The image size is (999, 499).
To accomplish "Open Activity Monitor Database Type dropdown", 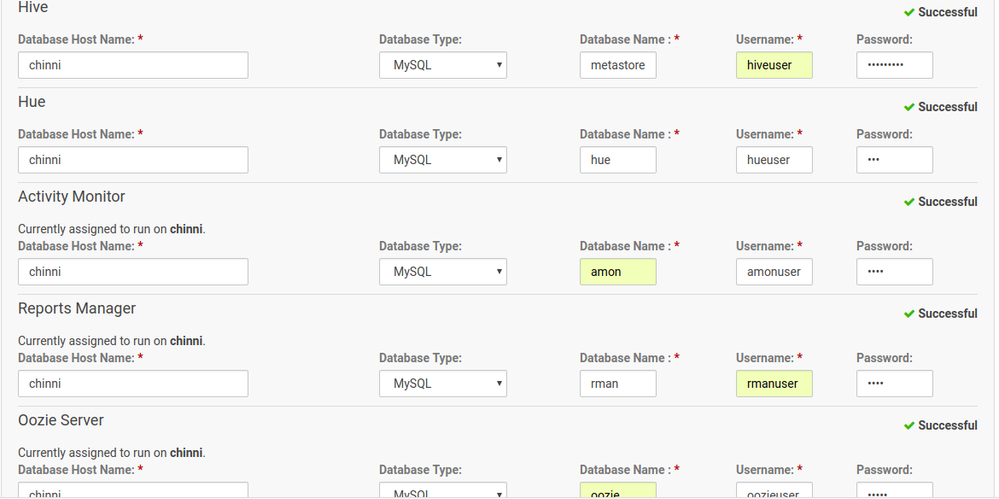I will coord(443,272).
